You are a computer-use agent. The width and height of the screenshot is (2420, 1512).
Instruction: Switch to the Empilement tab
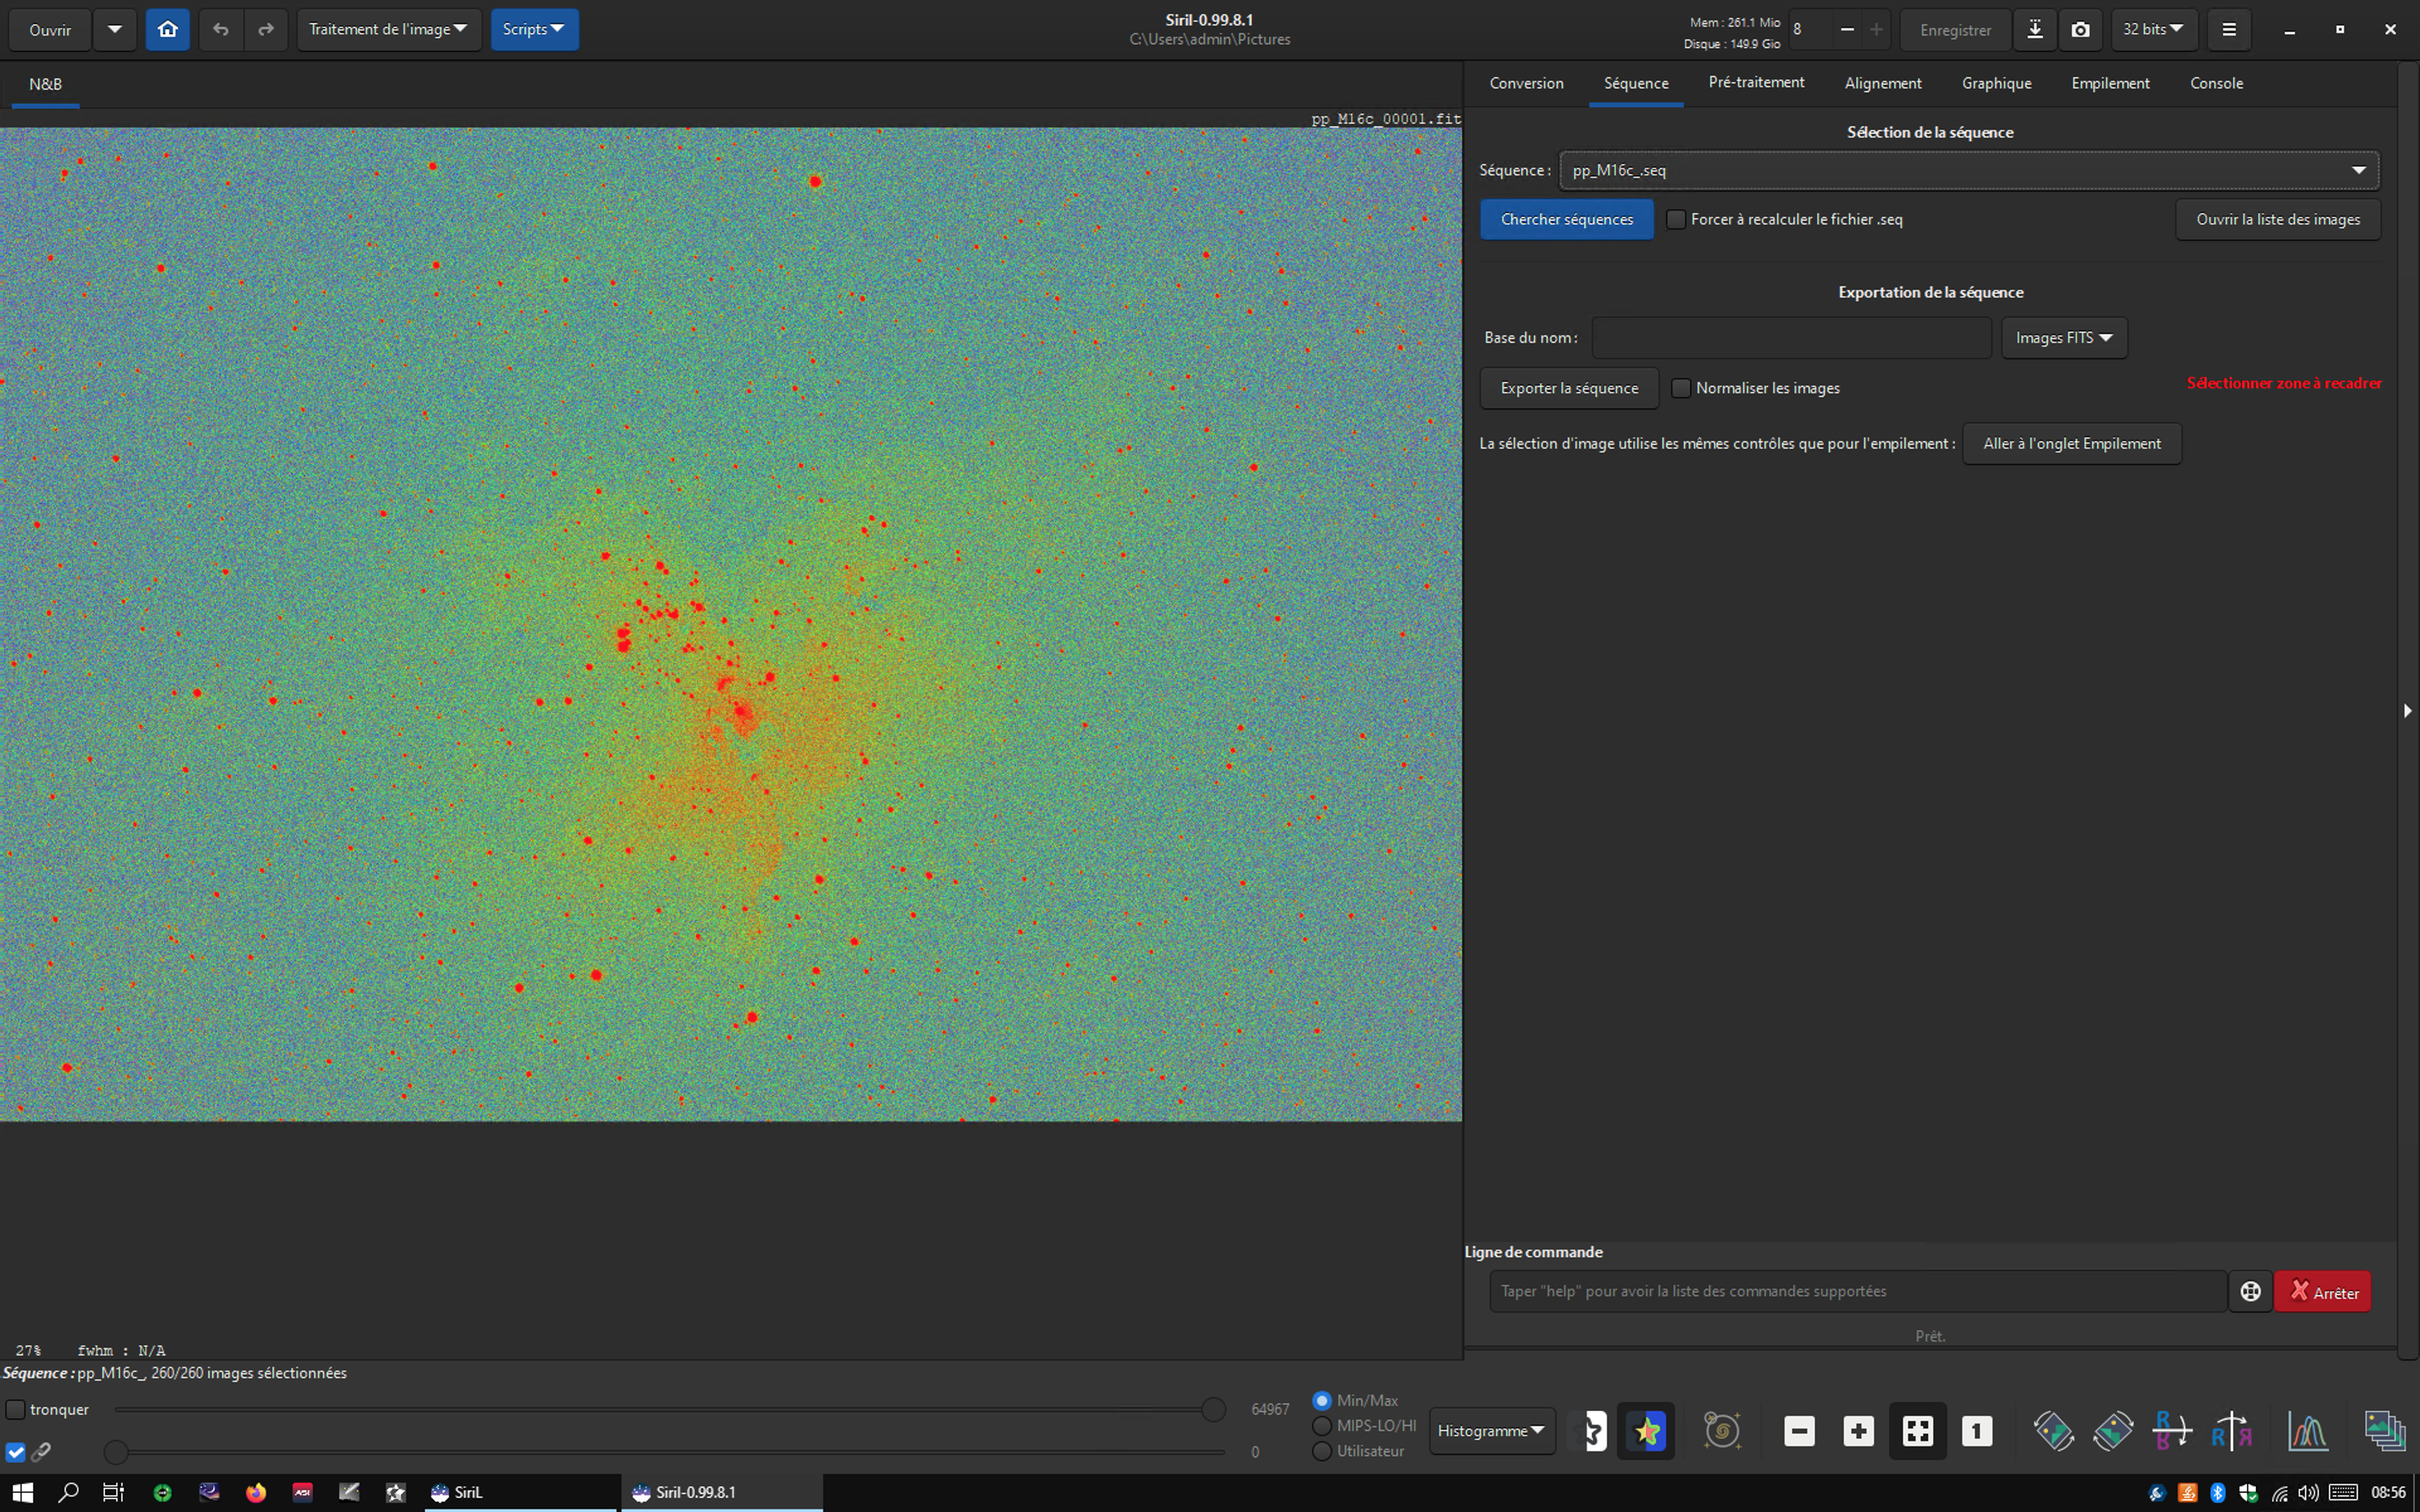pyautogui.click(x=2110, y=83)
